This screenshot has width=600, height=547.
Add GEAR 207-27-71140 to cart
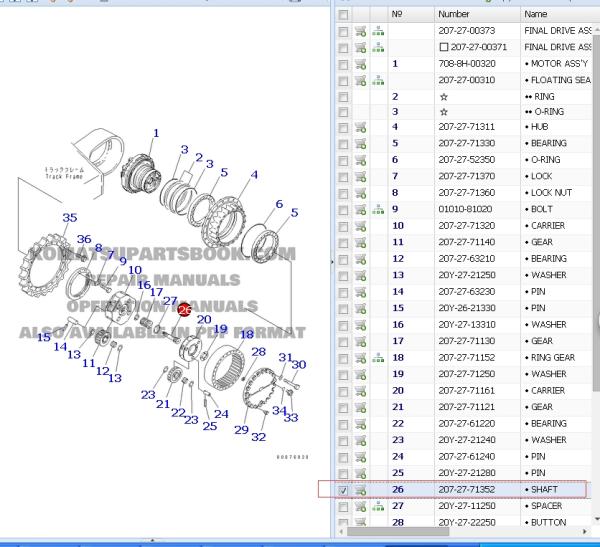coord(360,242)
